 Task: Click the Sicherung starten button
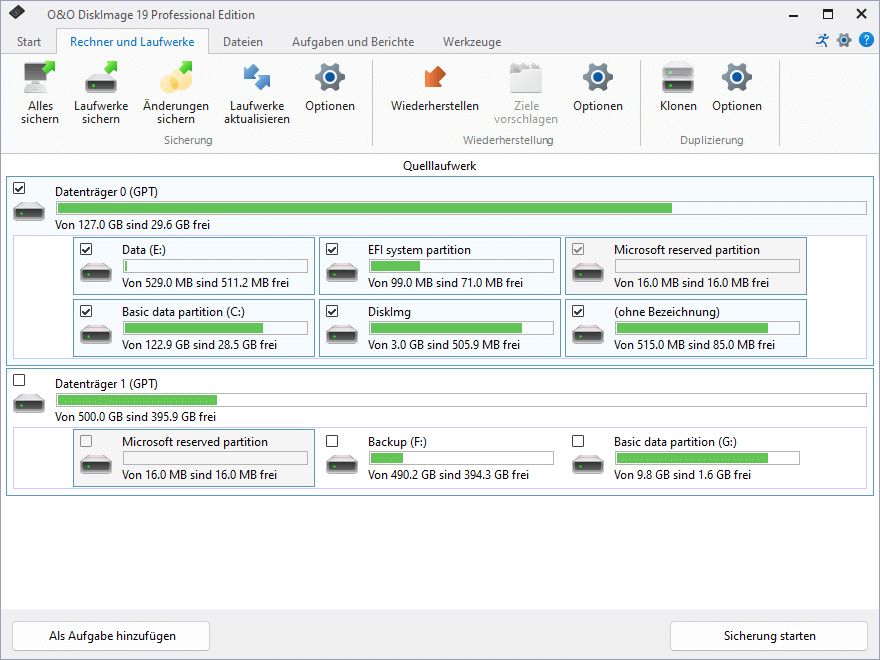pos(769,636)
